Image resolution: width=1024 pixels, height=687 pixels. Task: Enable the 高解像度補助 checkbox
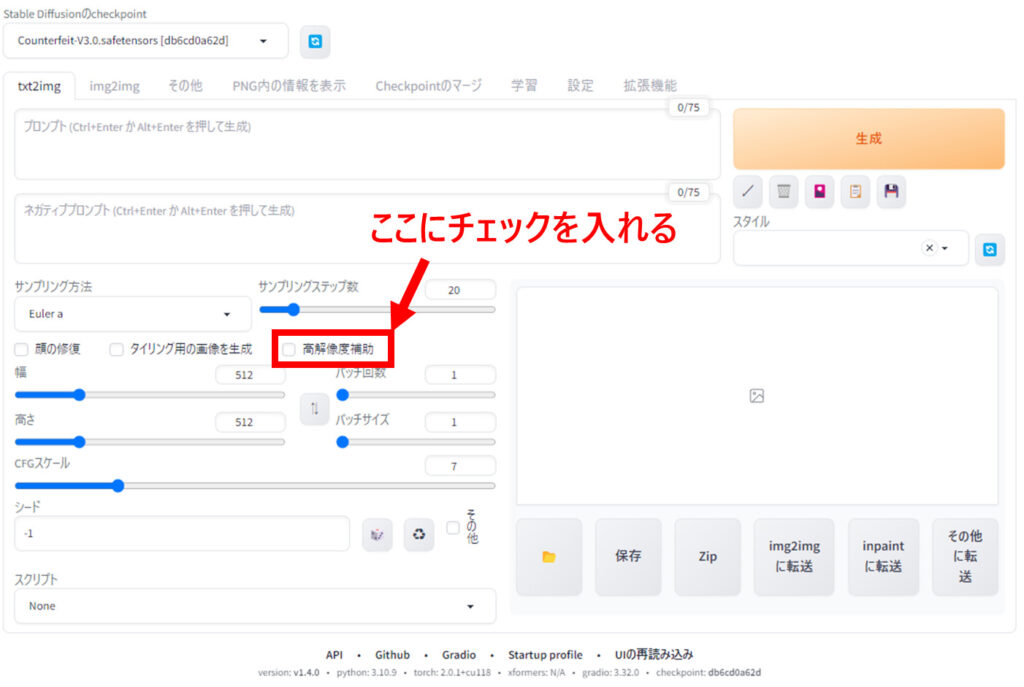(289, 350)
